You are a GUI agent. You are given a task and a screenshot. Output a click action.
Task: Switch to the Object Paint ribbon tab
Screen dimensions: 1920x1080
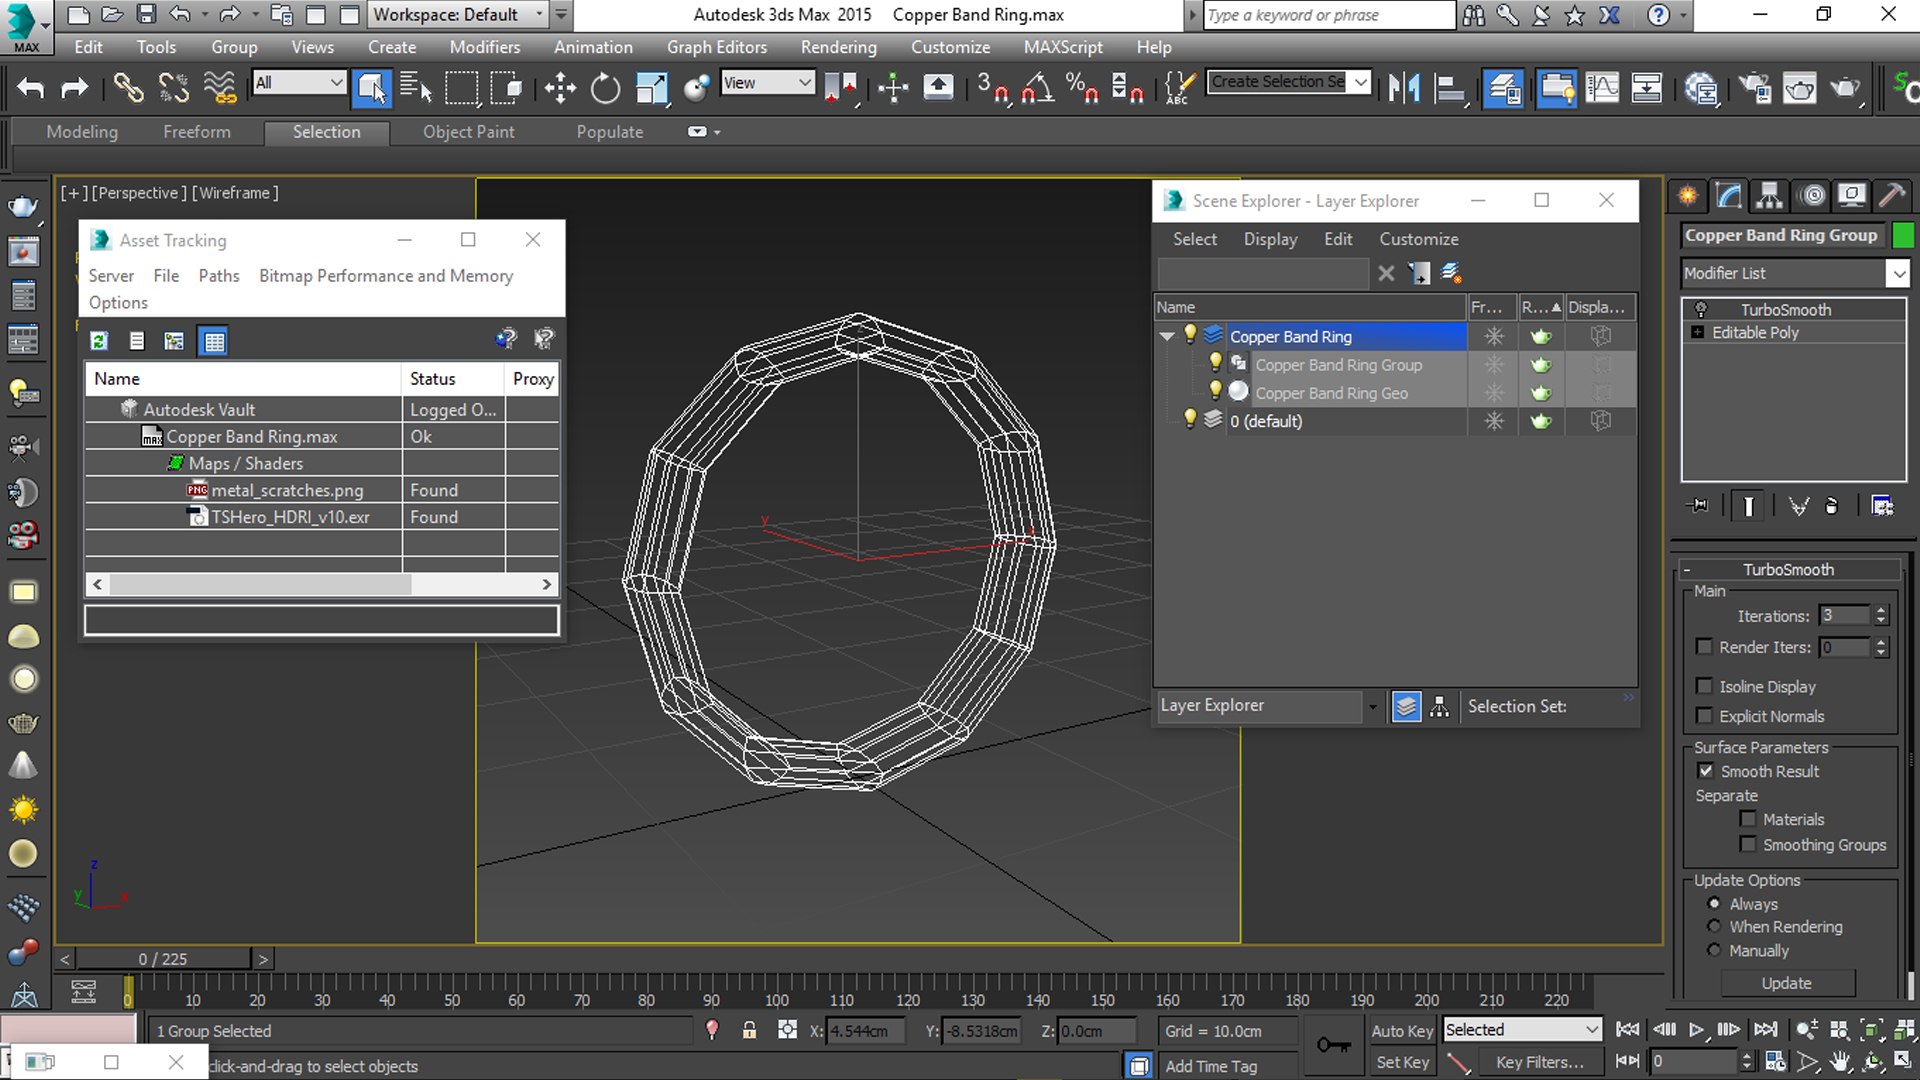tap(468, 132)
